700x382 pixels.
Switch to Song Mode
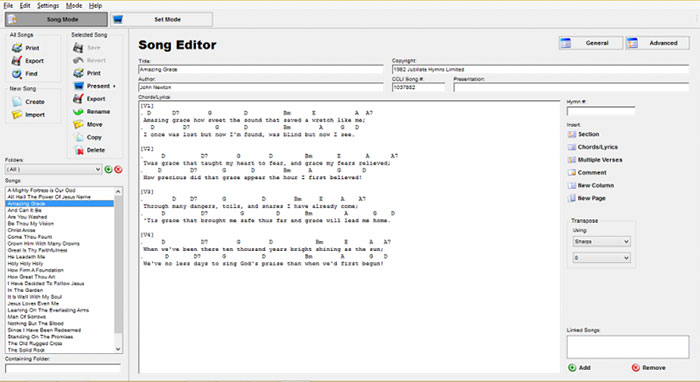(56, 20)
